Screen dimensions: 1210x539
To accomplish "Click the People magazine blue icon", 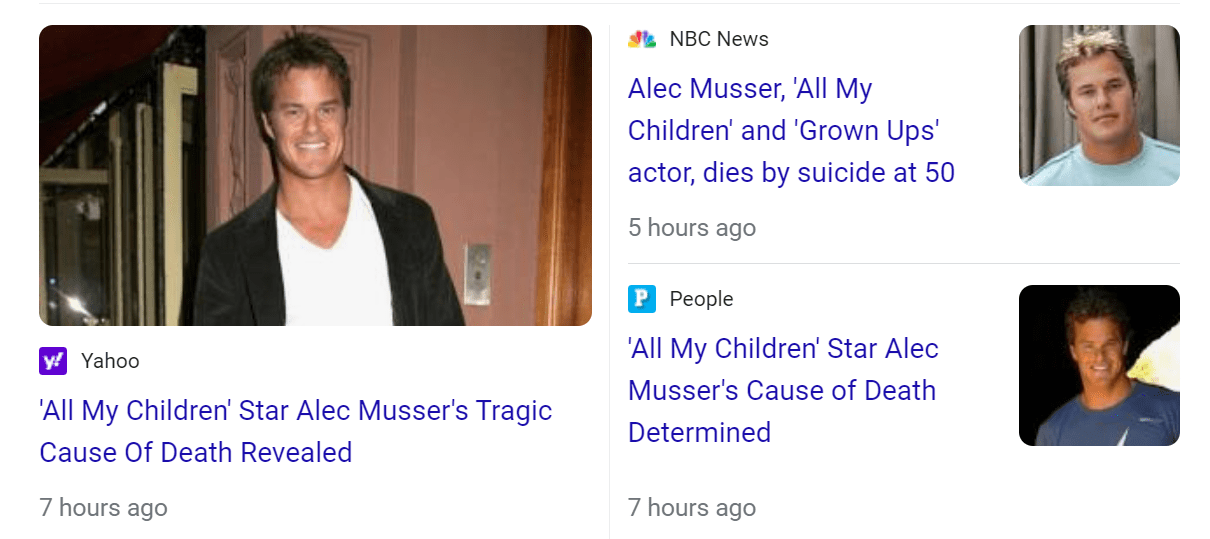I will pyautogui.click(x=642, y=298).
